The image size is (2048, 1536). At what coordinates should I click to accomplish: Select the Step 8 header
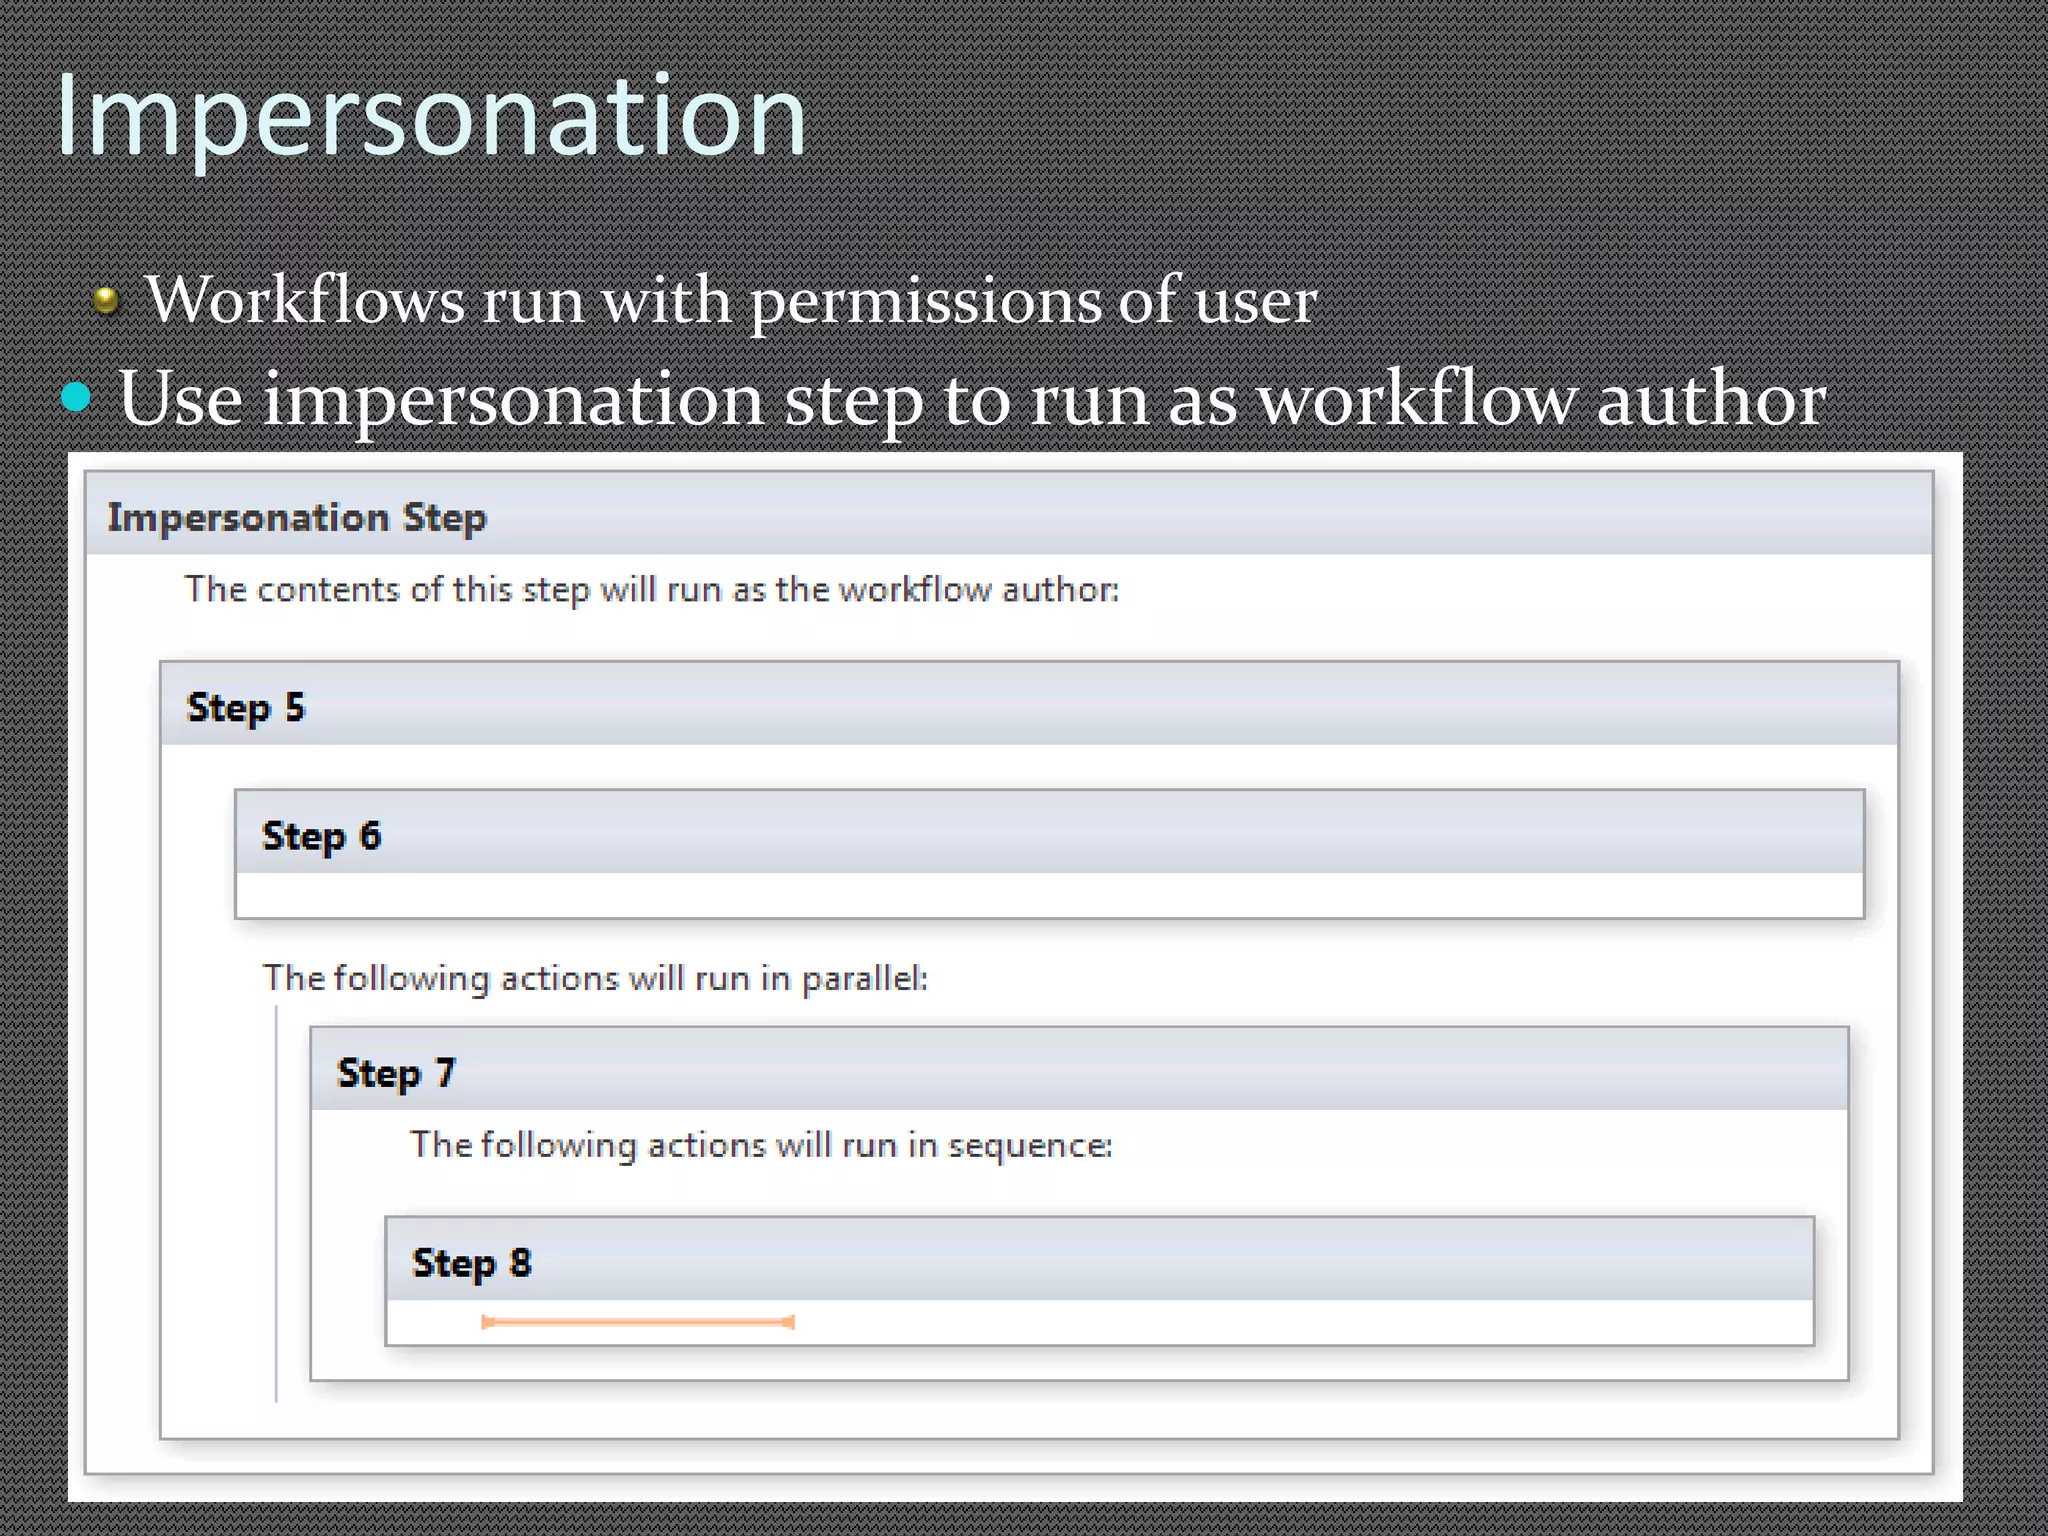click(1099, 1260)
